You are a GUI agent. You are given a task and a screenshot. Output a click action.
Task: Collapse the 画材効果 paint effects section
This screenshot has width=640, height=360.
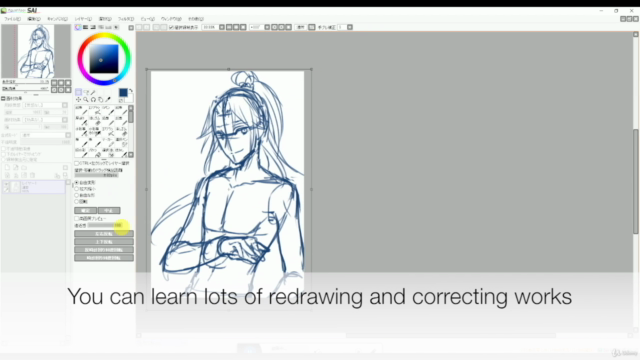(x=3, y=98)
